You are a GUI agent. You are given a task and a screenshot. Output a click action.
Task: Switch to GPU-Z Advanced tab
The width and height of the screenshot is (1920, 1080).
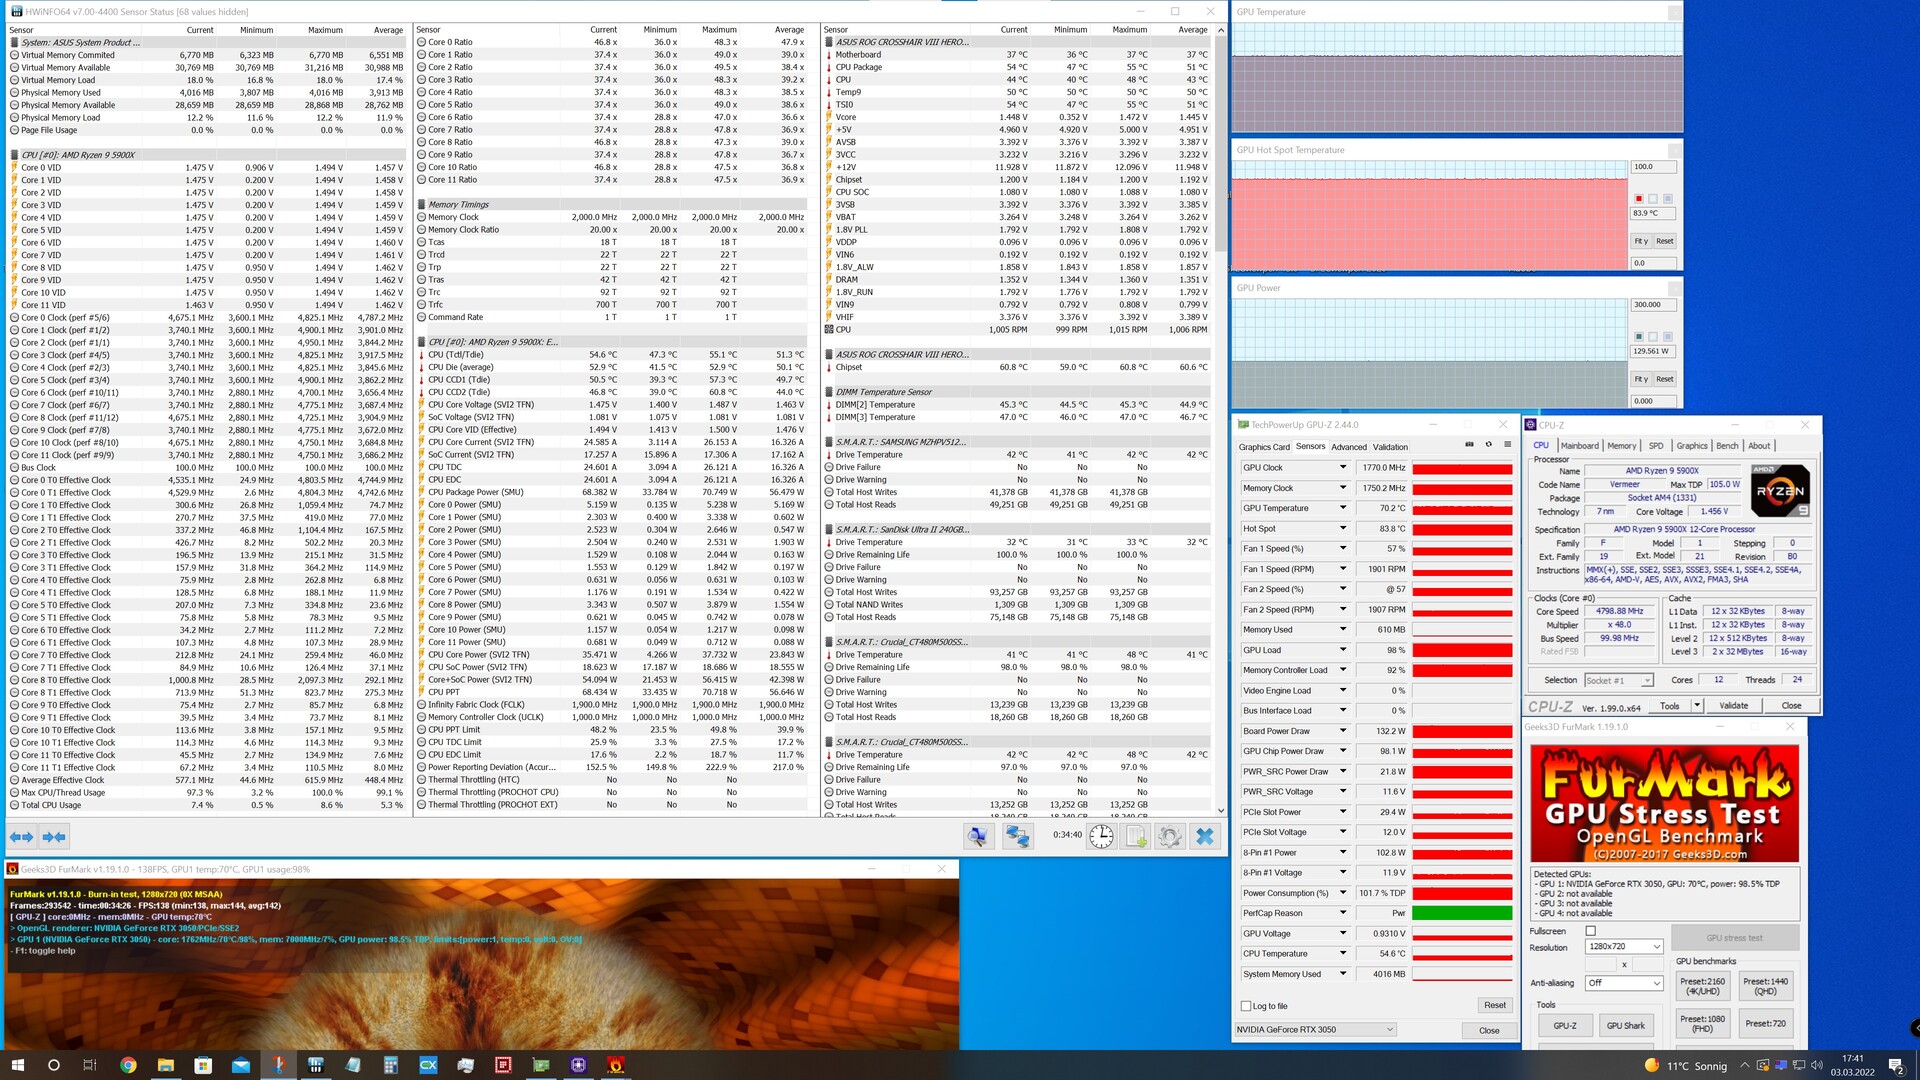[1348, 447]
